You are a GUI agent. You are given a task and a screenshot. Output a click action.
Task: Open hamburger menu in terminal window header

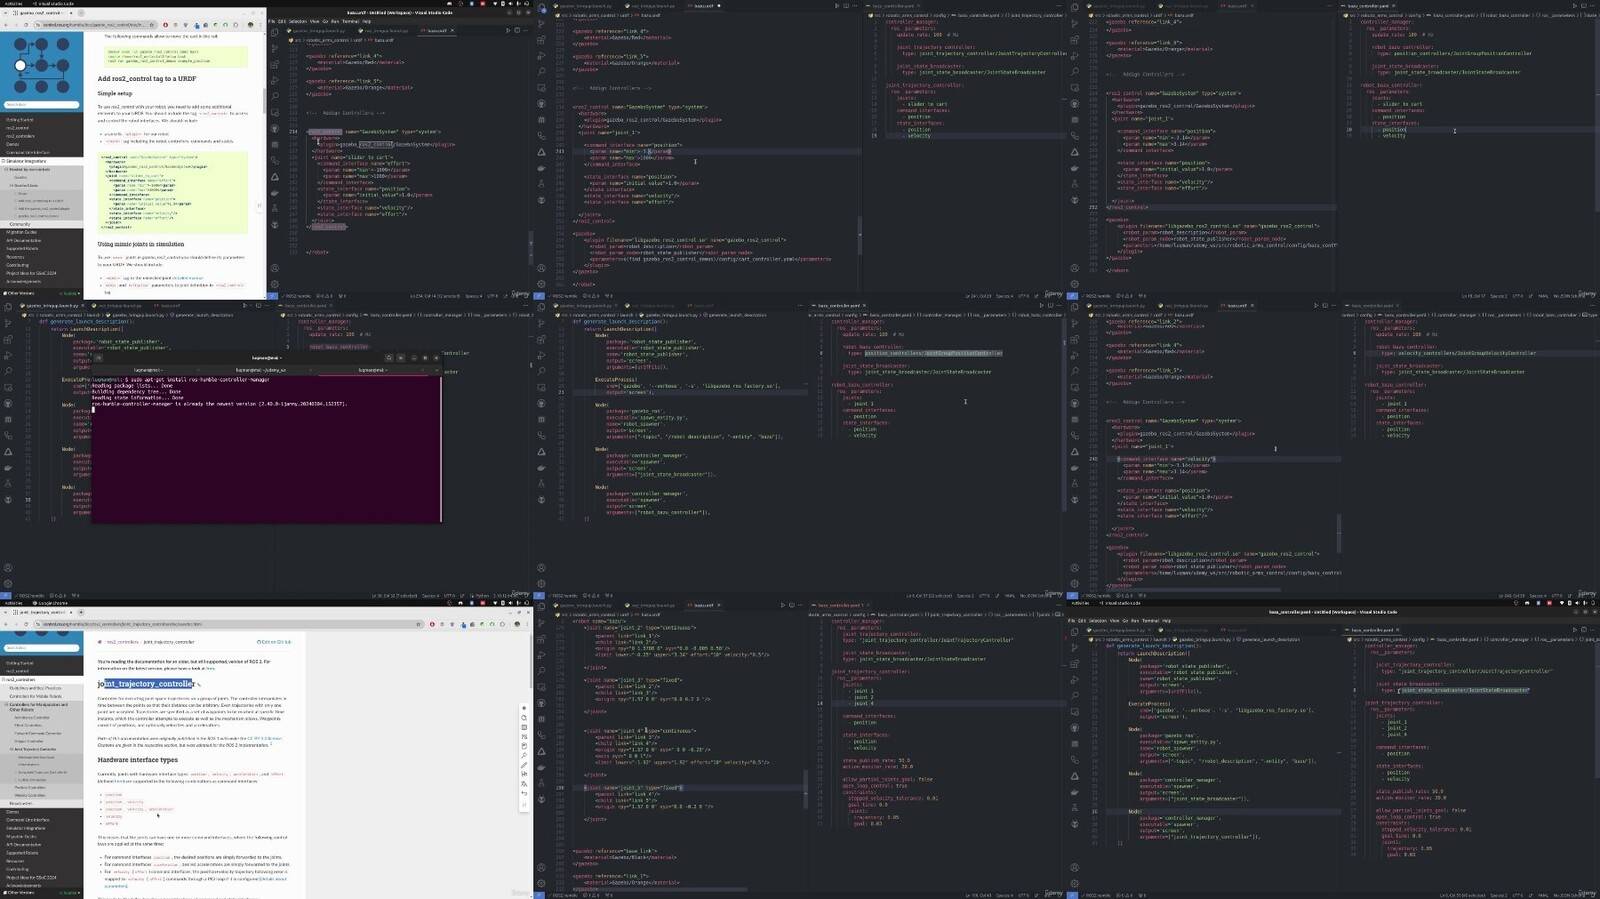[x=401, y=358]
